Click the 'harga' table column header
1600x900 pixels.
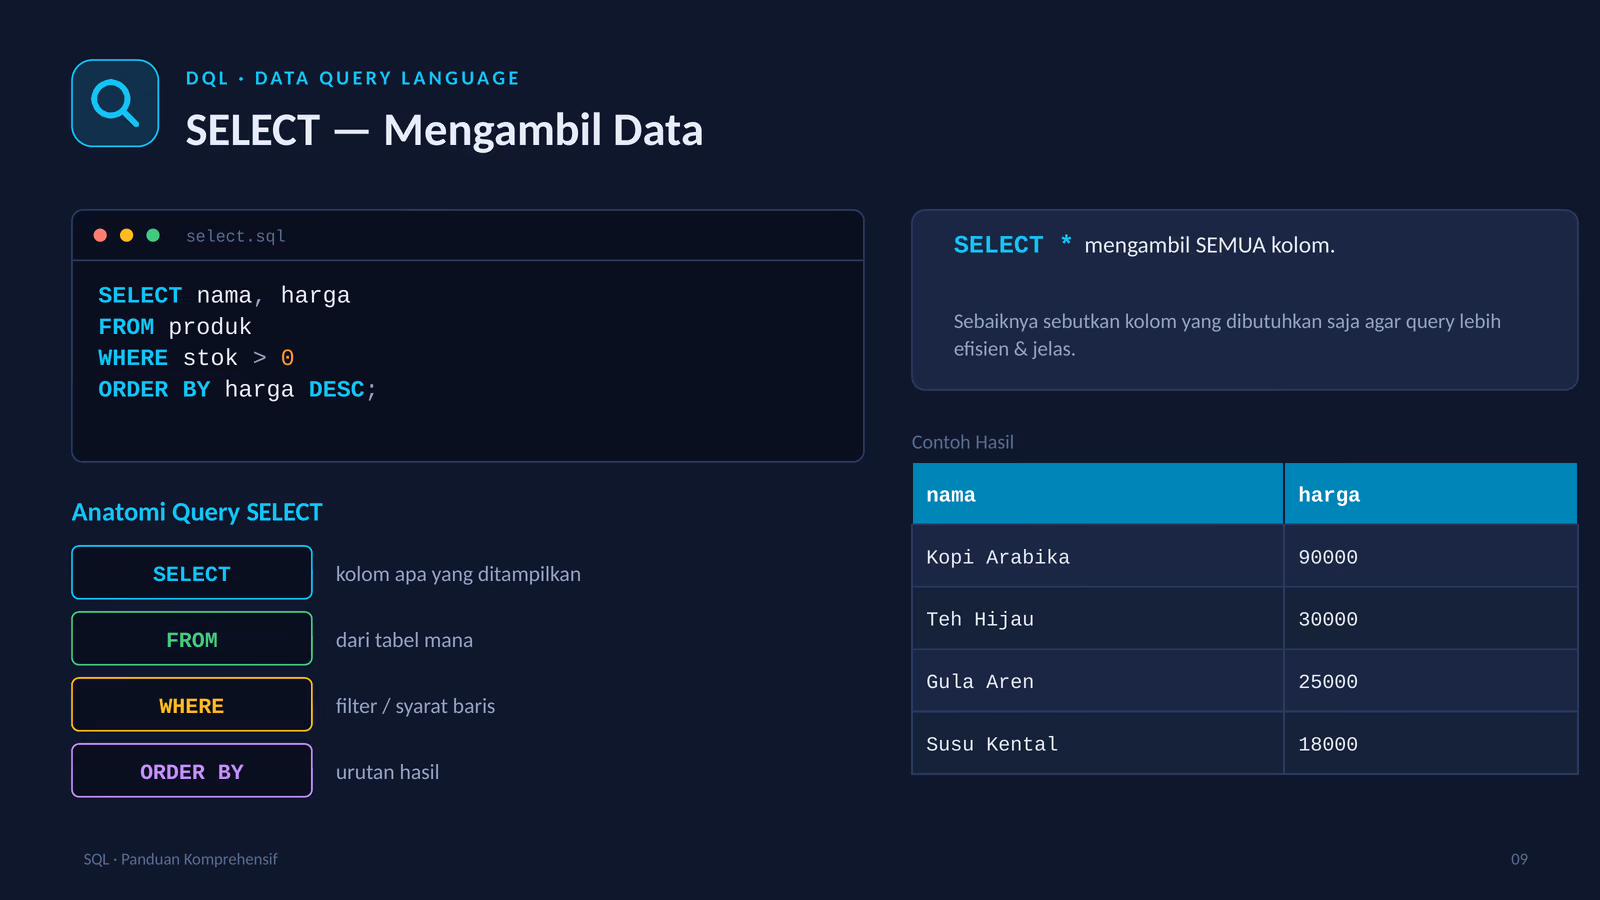tap(1431, 494)
